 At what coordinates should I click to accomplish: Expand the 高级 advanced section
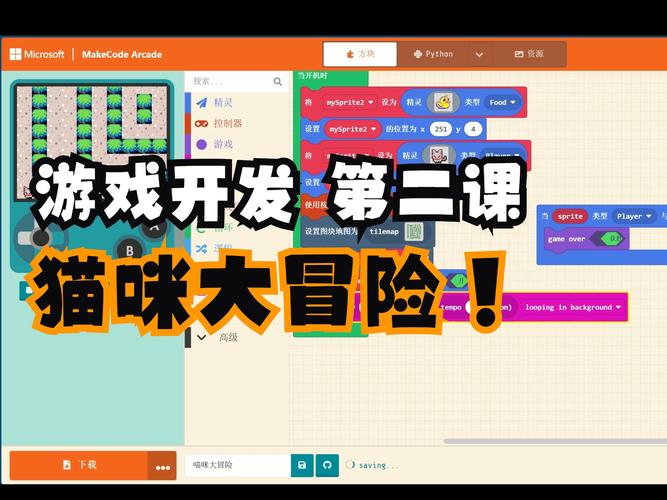pyautogui.click(x=237, y=337)
